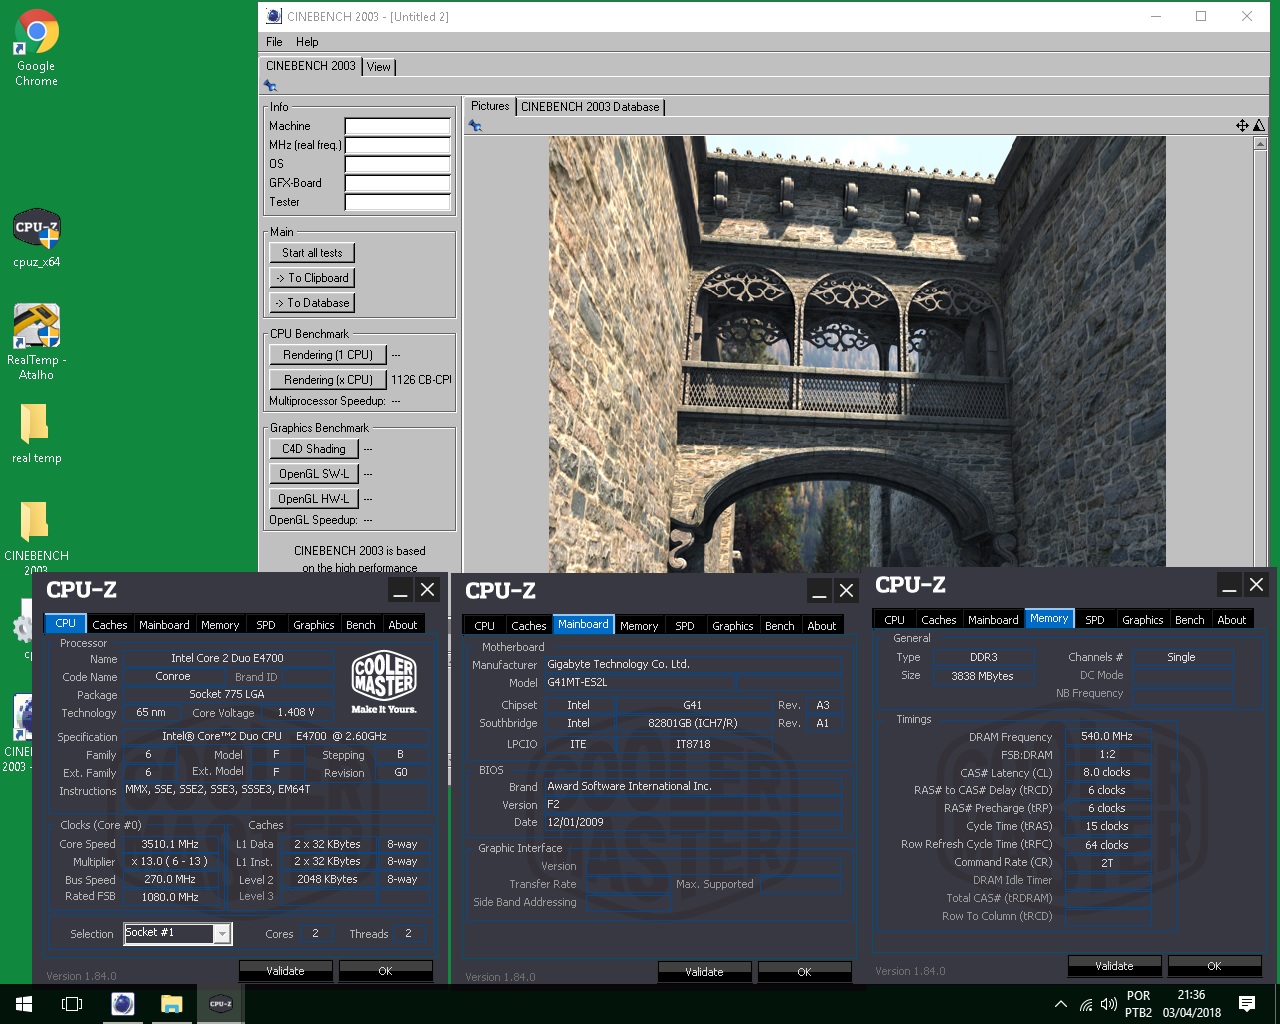Click the Tester input field
Image resolution: width=1280 pixels, height=1024 pixels.
397,202
